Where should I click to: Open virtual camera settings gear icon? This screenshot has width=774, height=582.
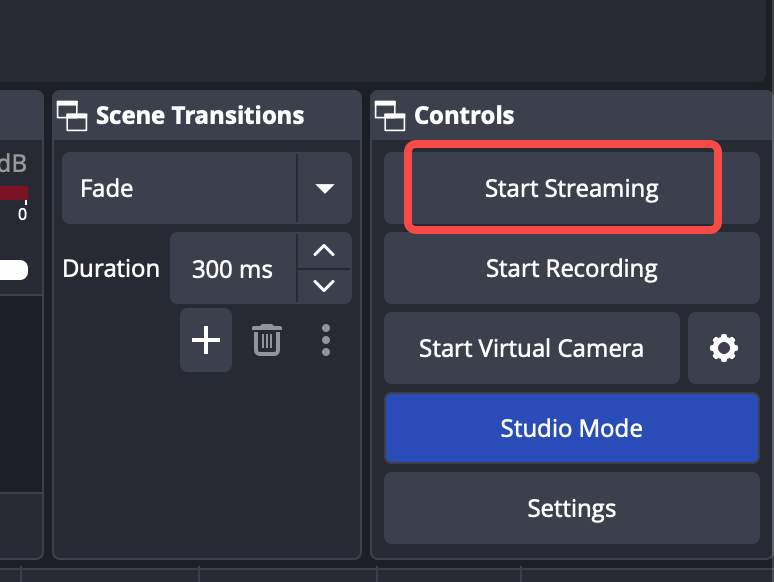click(724, 348)
